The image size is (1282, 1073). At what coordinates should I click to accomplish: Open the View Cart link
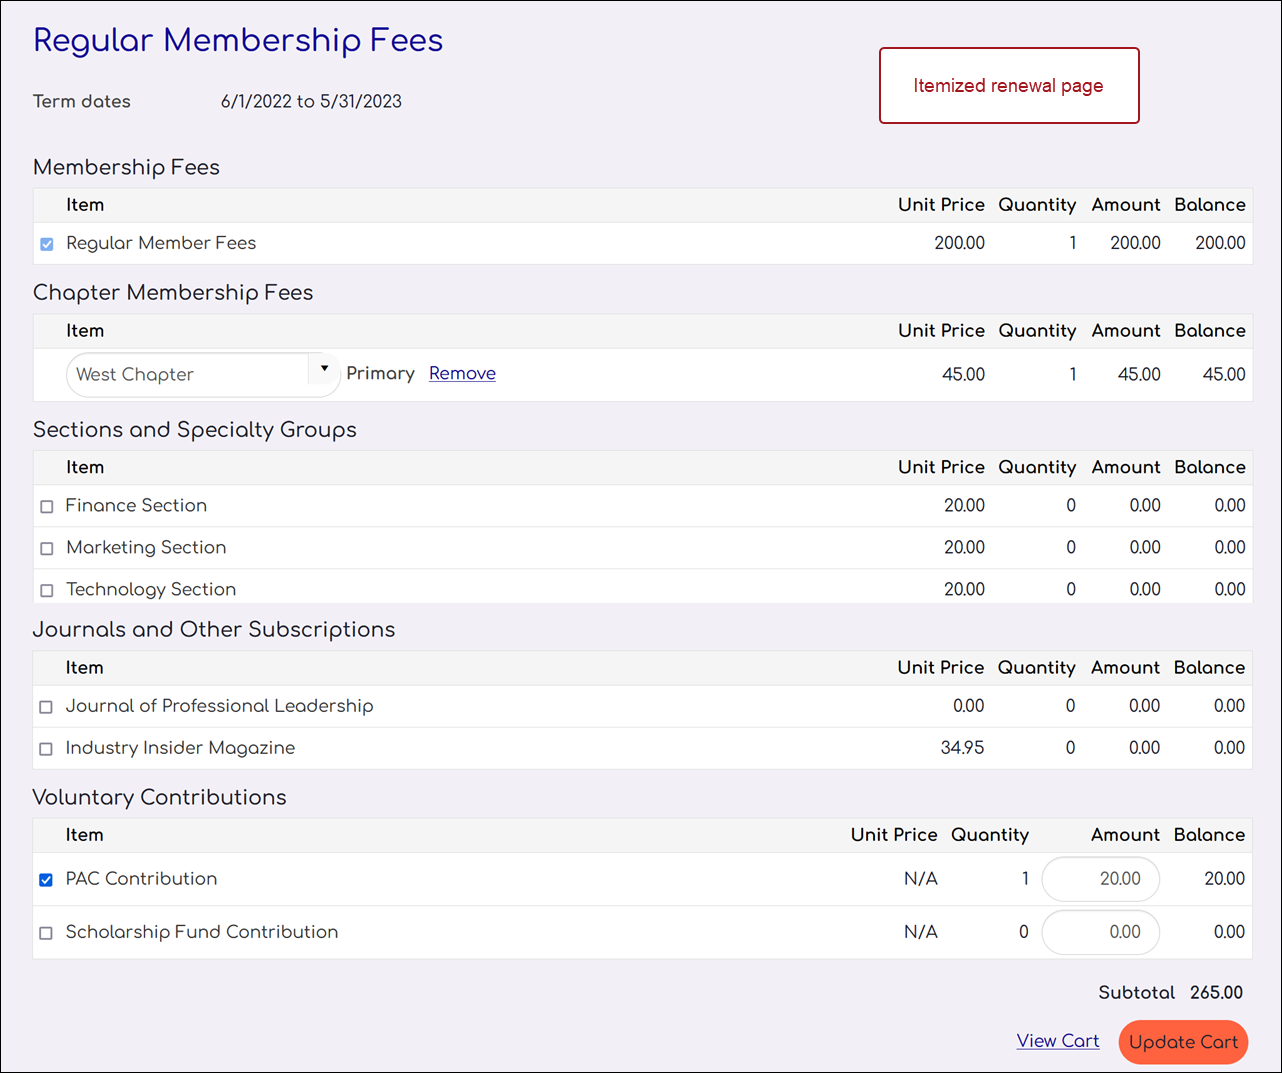click(x=1058, y=1041)
